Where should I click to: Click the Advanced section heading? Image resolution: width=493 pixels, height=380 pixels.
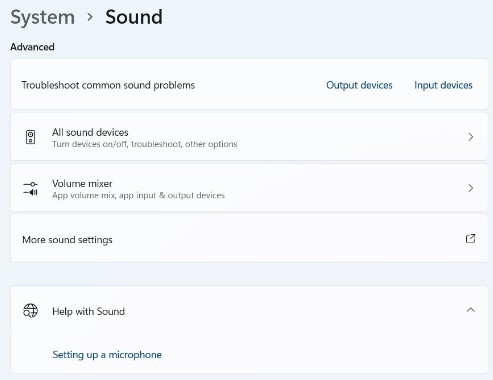(x=32, y=47)
